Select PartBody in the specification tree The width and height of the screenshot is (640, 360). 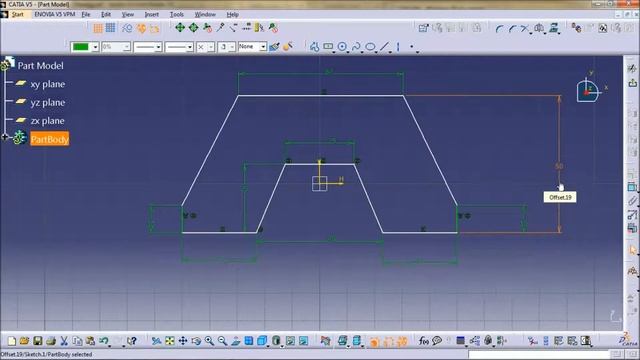click(49, 139)
